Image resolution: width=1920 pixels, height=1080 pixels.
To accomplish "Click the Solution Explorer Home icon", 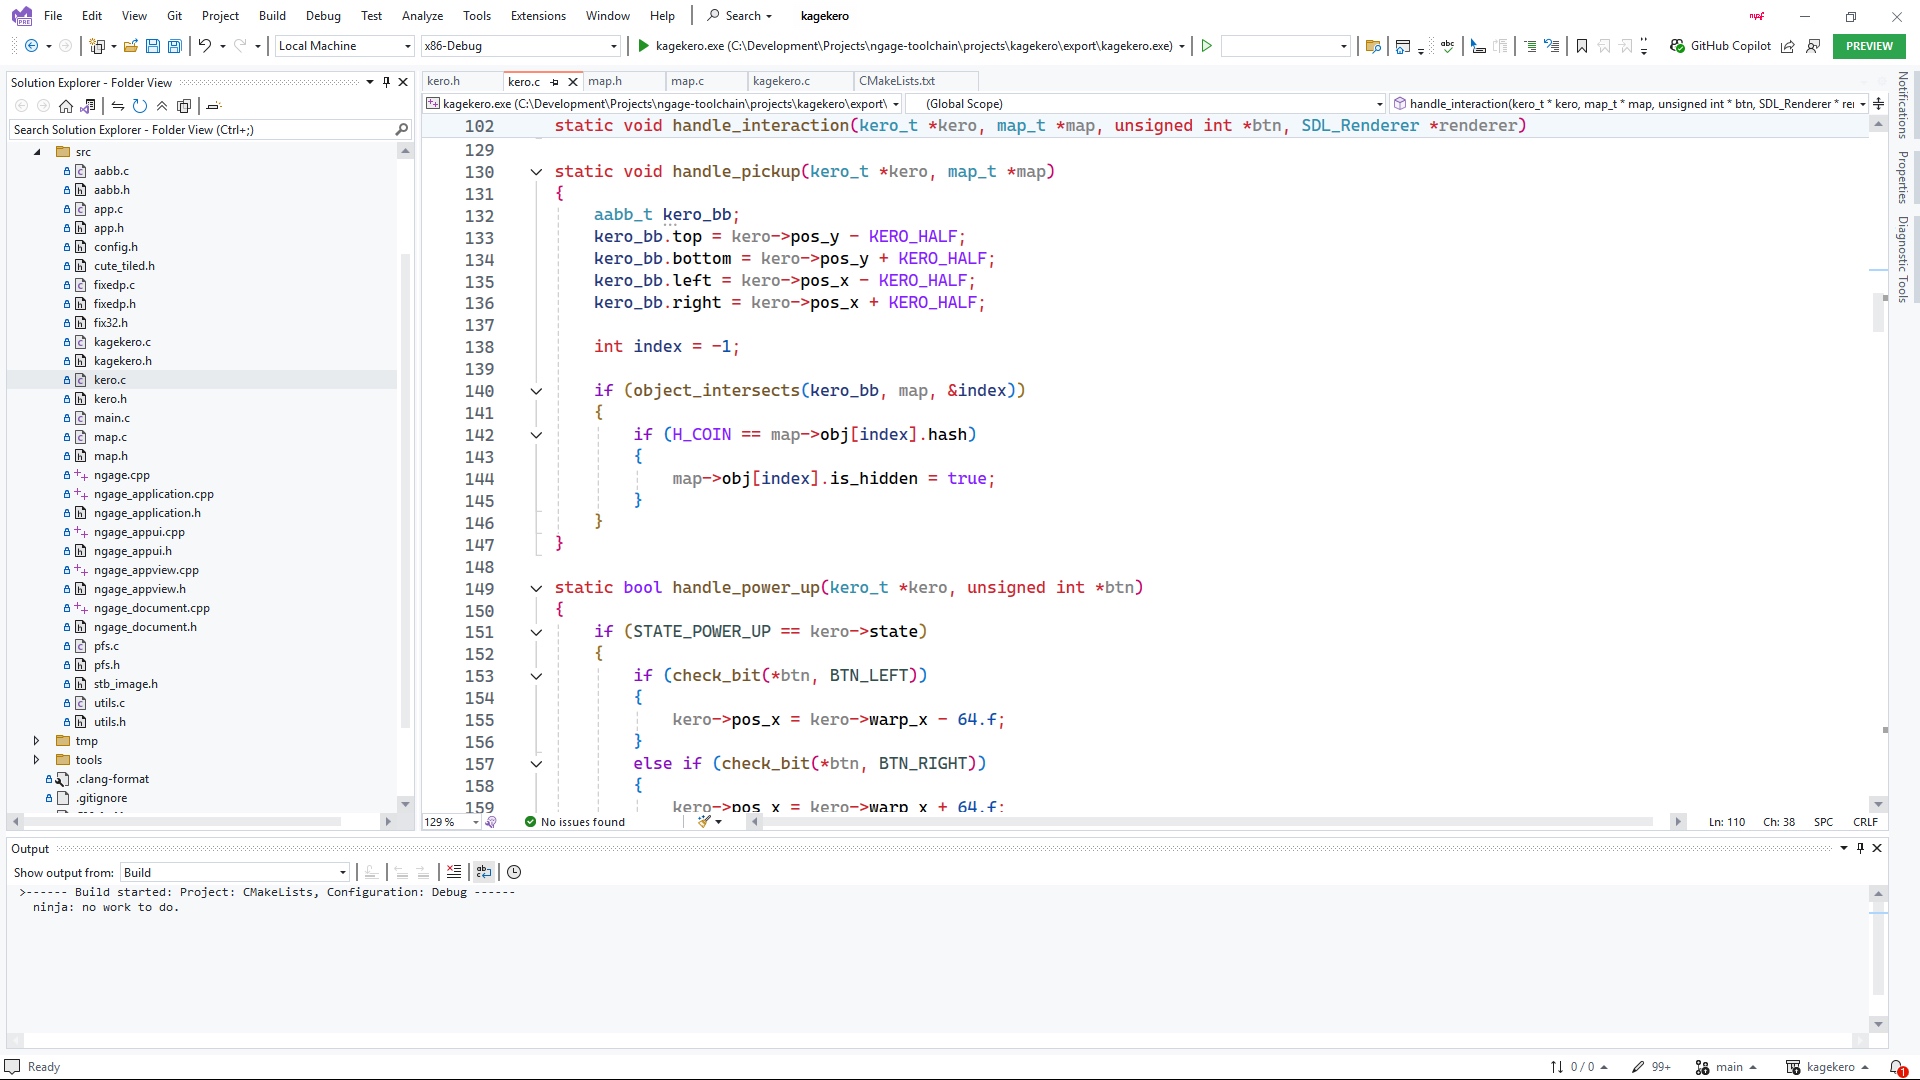I will [x=66, y=106].
